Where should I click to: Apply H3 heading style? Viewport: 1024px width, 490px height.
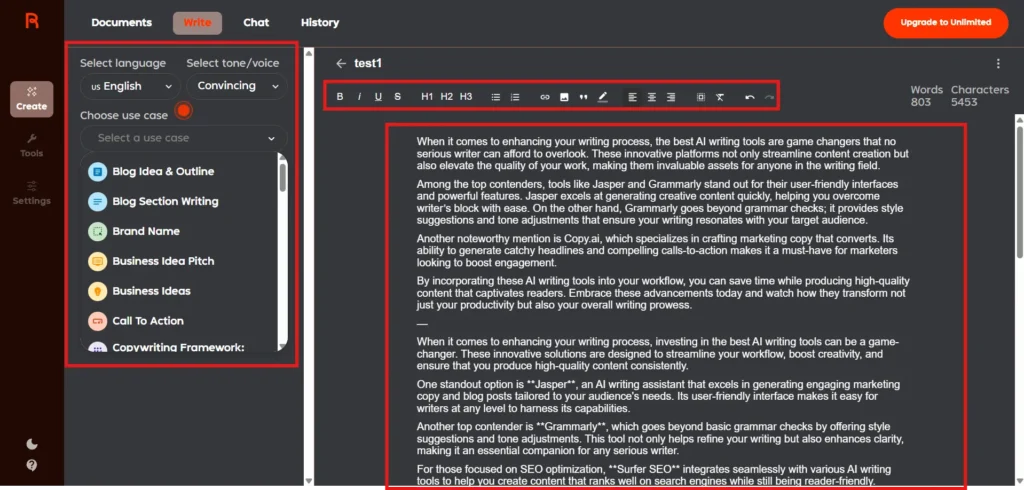pyautogui.click(x=466, y=97)
